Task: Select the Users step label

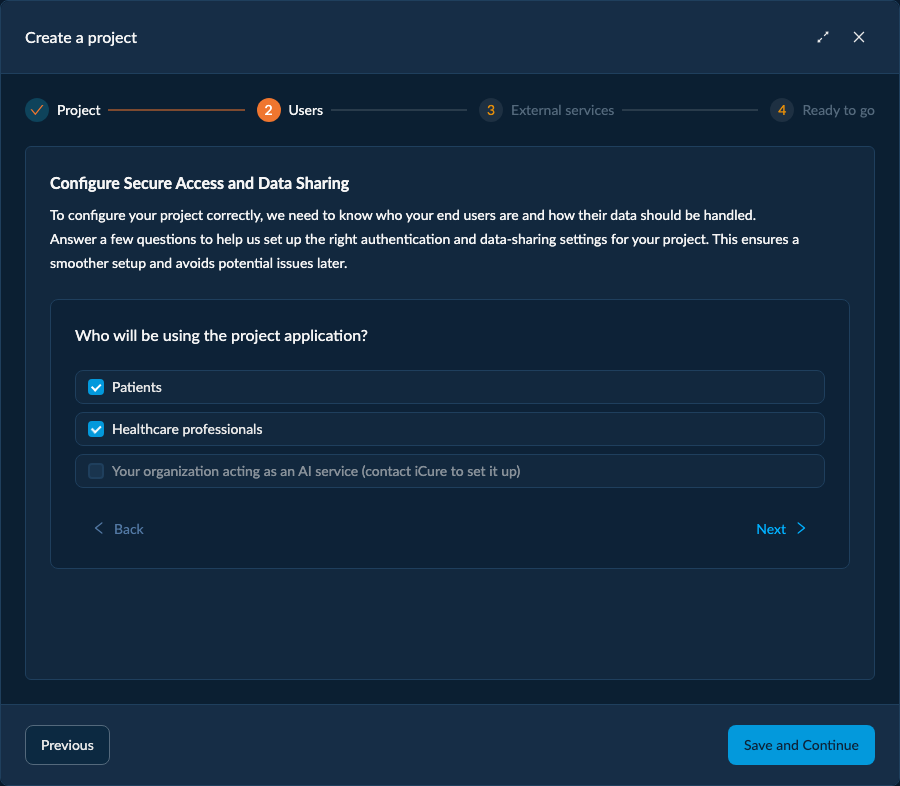Action: click(305, 110)
